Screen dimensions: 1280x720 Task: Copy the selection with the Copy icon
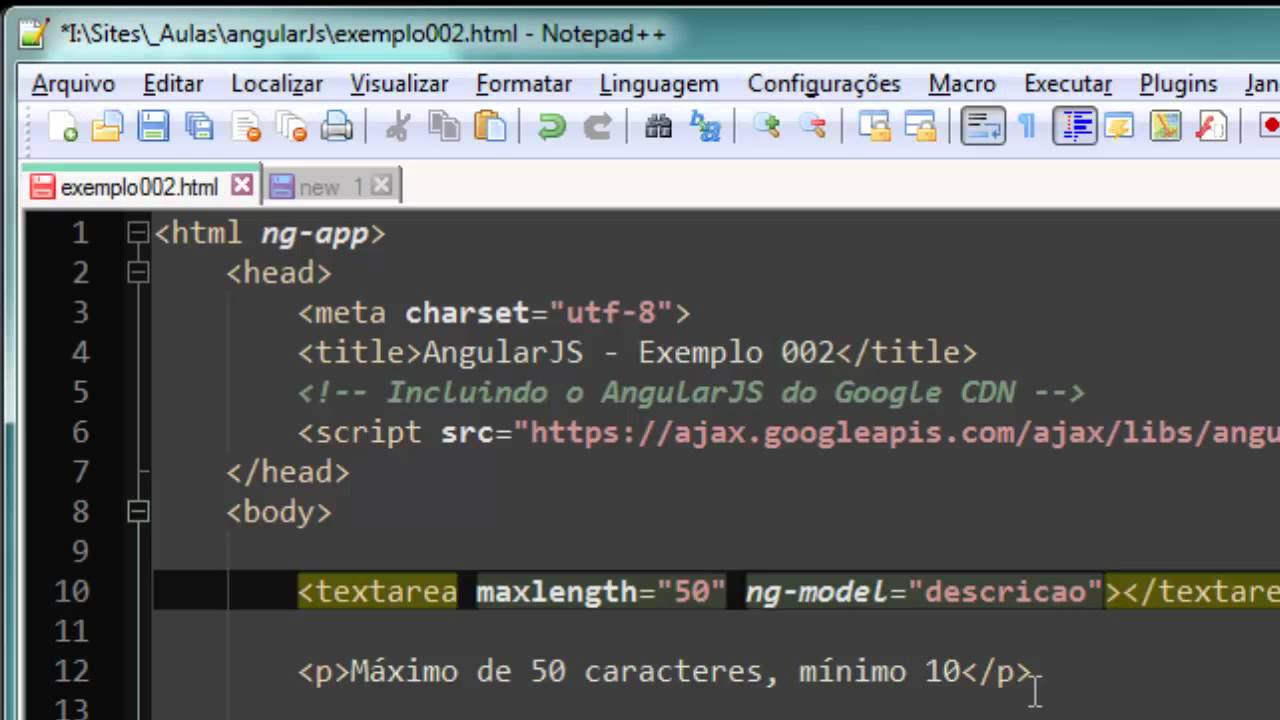tap(444, 127)
